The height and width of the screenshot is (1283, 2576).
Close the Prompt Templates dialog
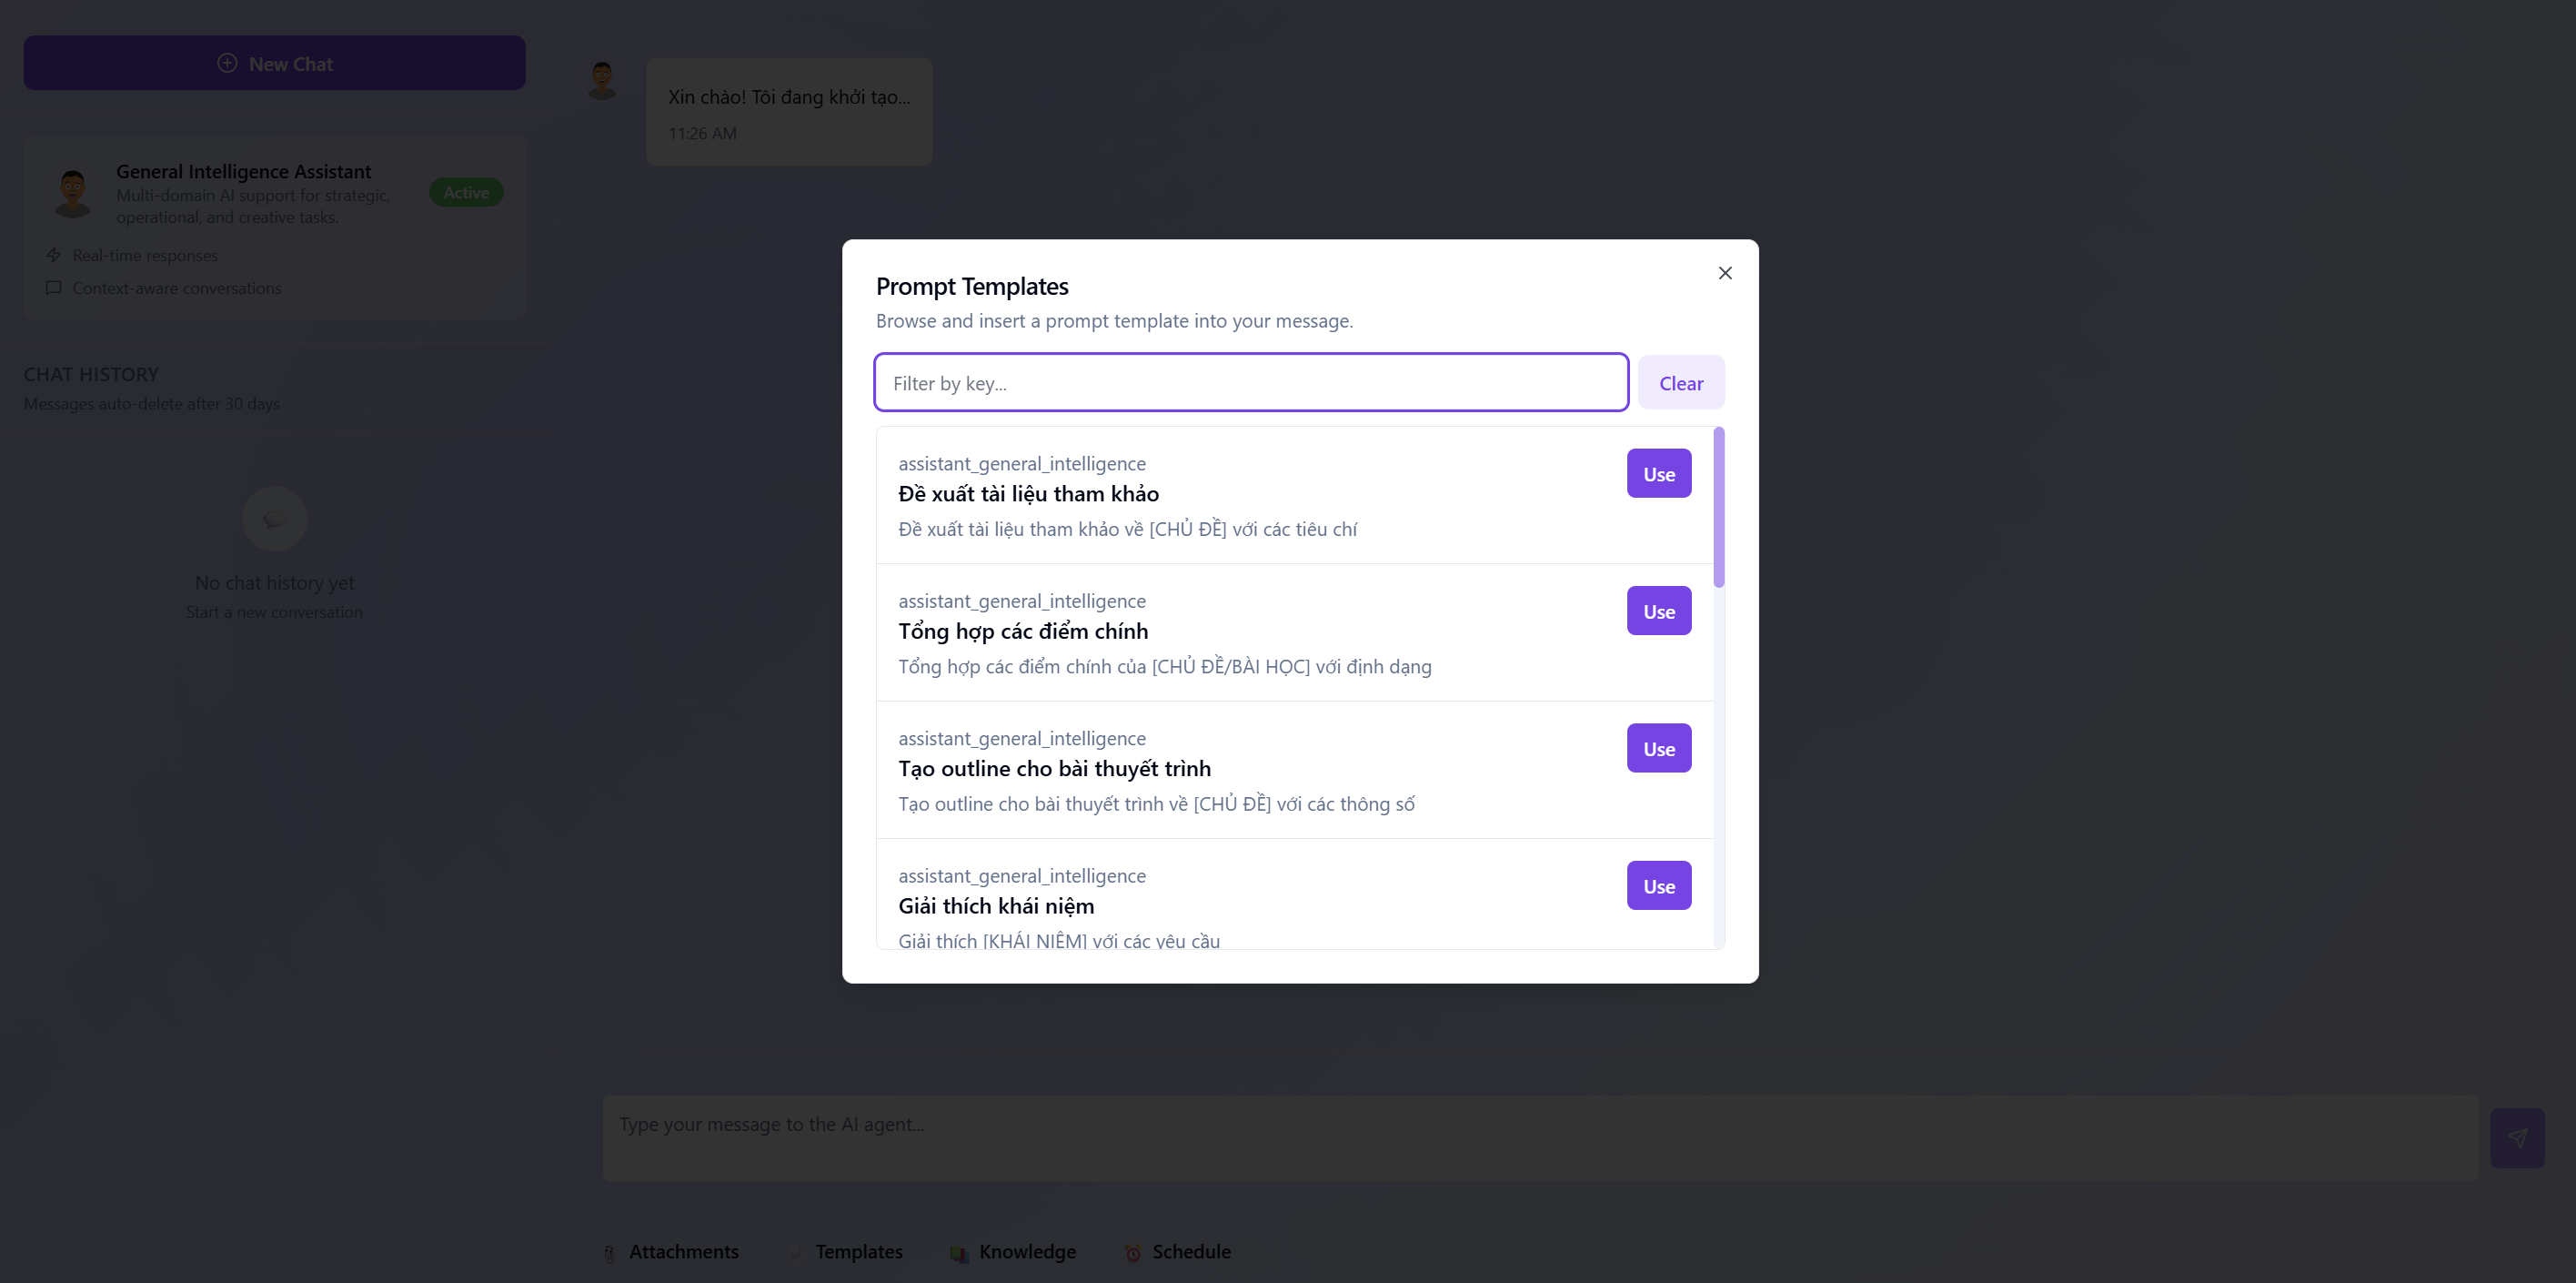[1725, 273]
